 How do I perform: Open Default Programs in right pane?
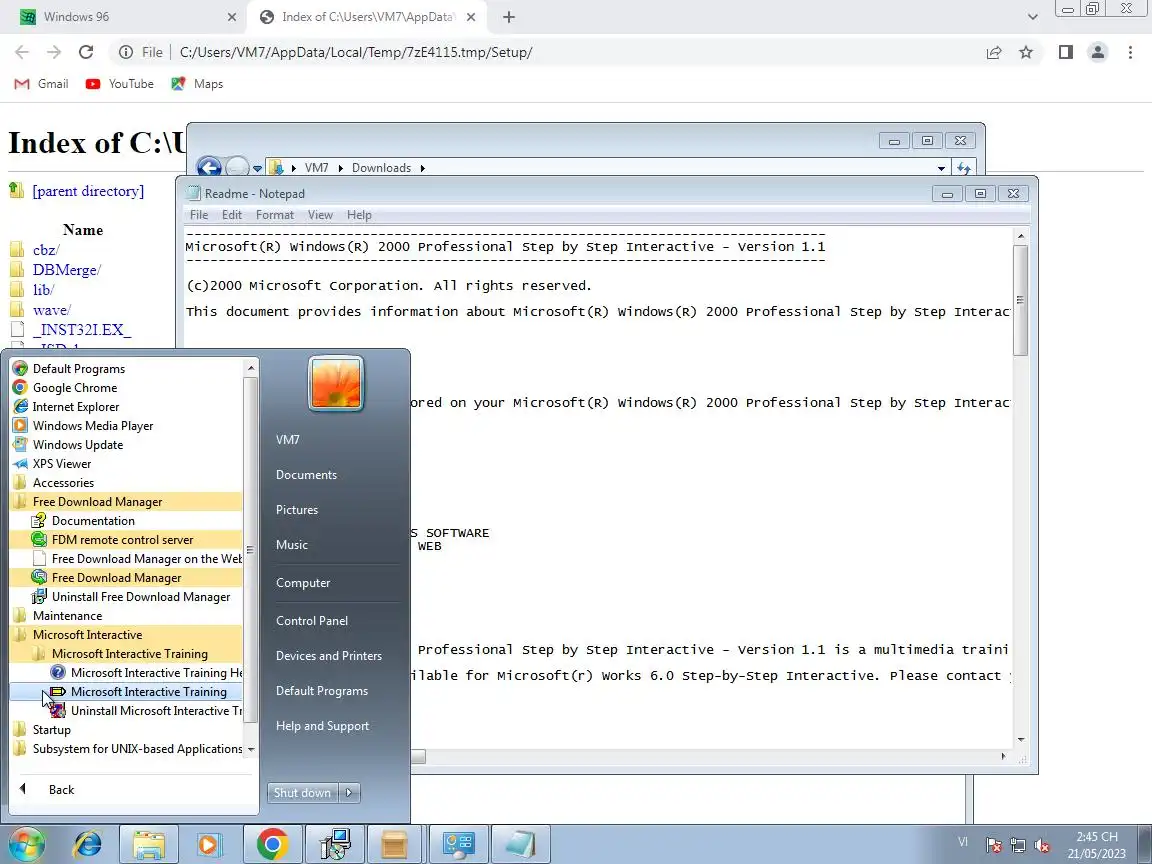coord(322,691)
